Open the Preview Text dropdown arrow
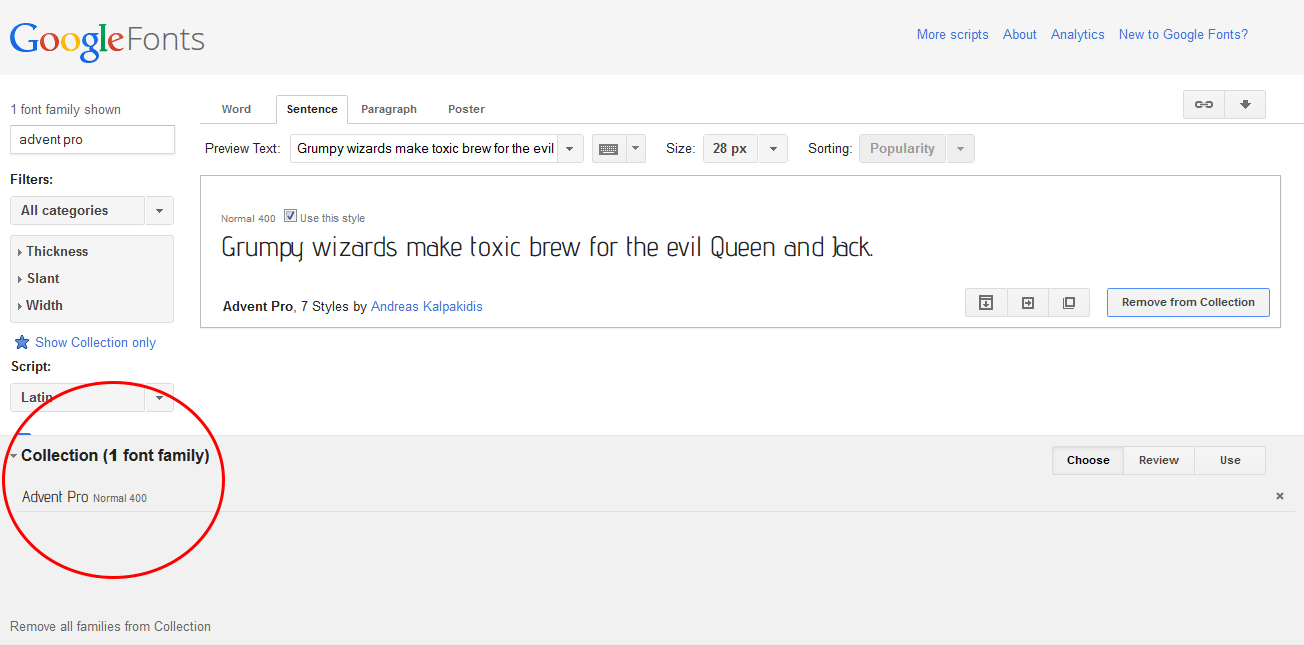Image resolution: width=1304 pixels, height=645 pixels. pos(570,149)
